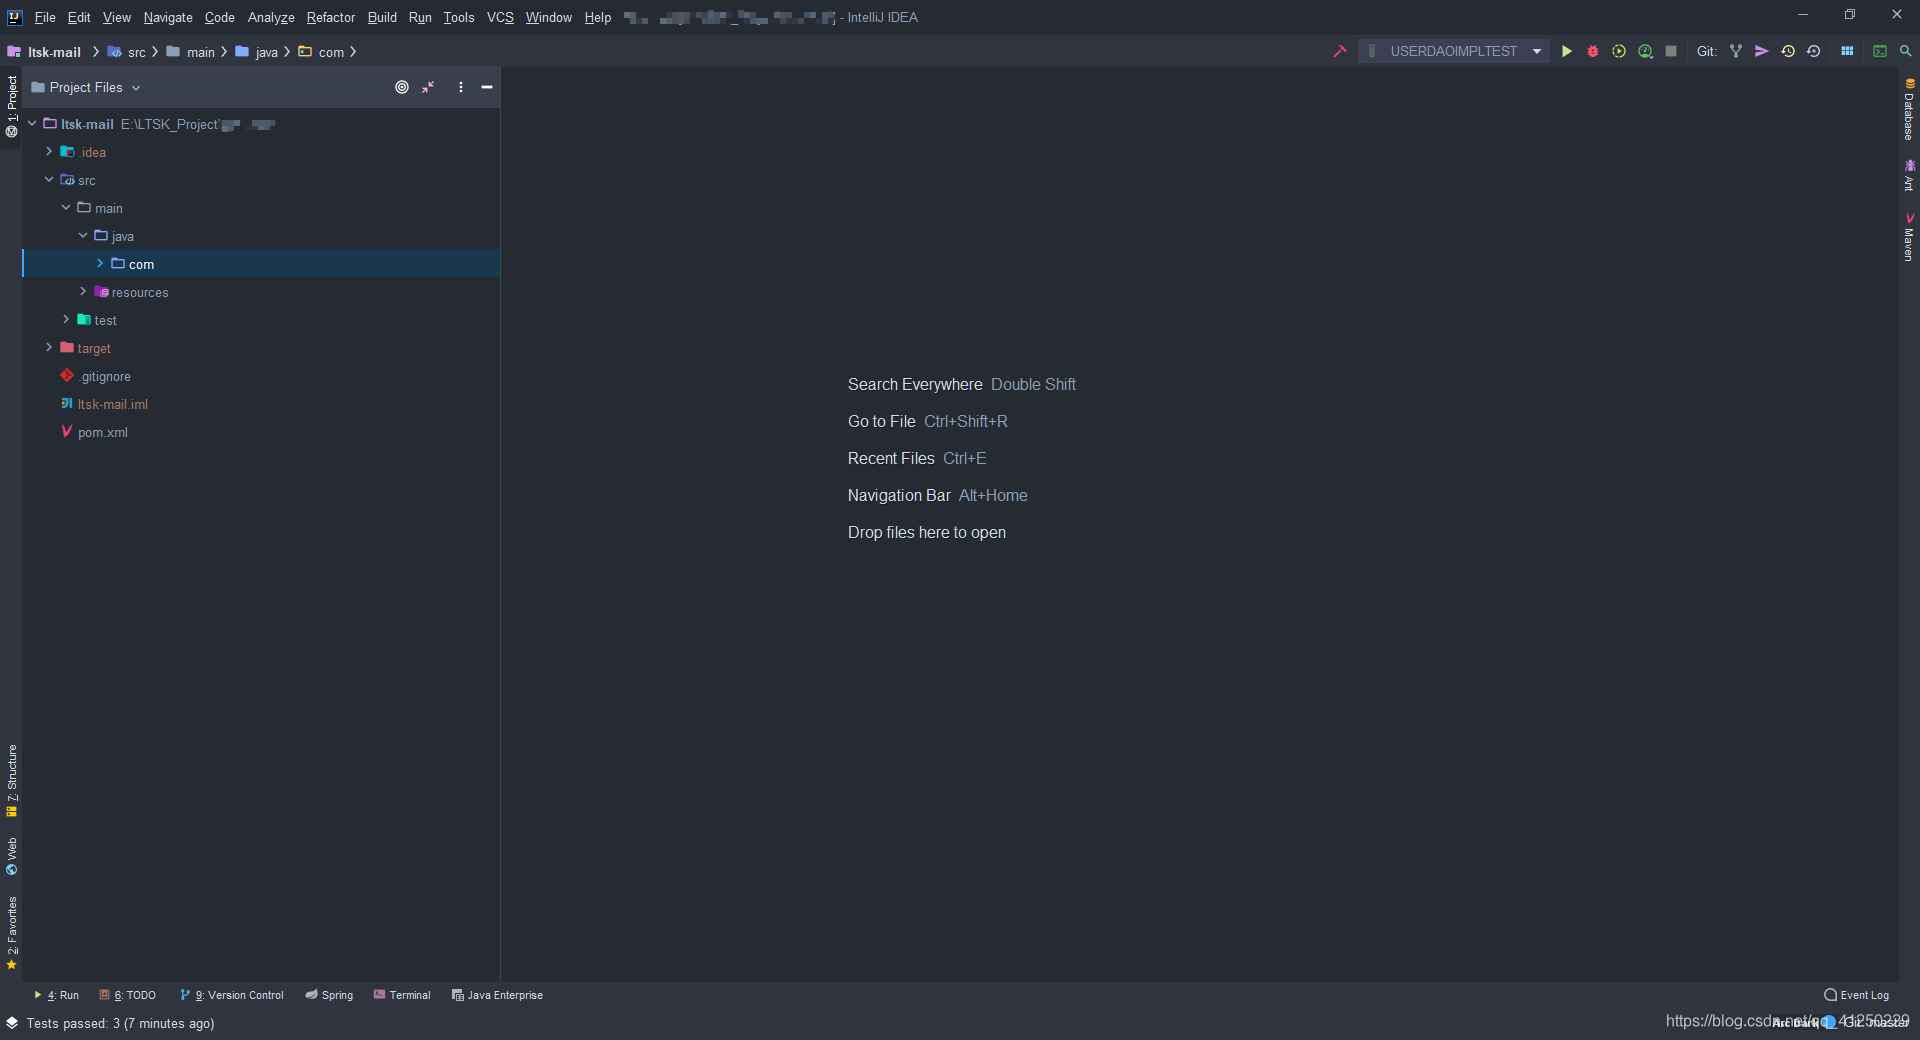This screenshot has height=1040, width=1920.
Task: Toggle the 1: Project side tab
Action: pyautogui.click(x=11, y=106)
